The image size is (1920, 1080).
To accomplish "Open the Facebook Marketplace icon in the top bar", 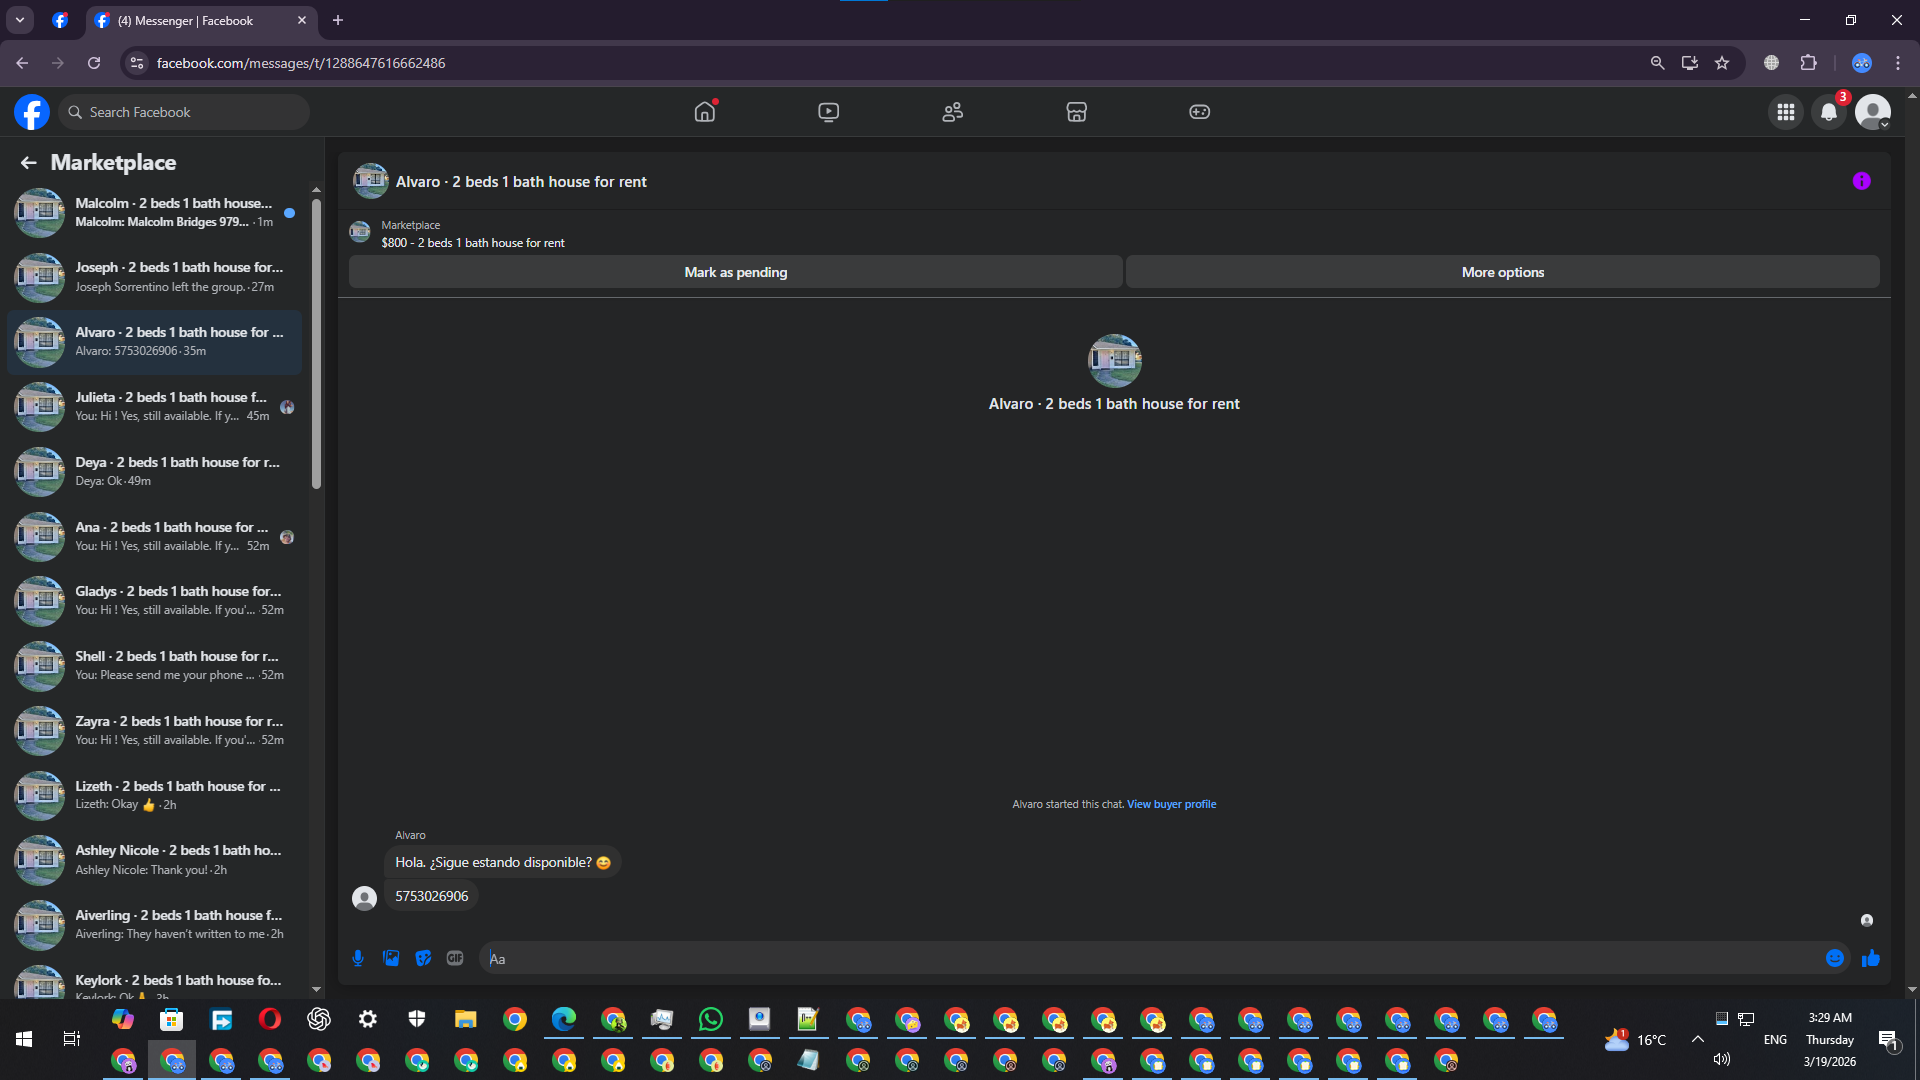I will (1076, 112).
